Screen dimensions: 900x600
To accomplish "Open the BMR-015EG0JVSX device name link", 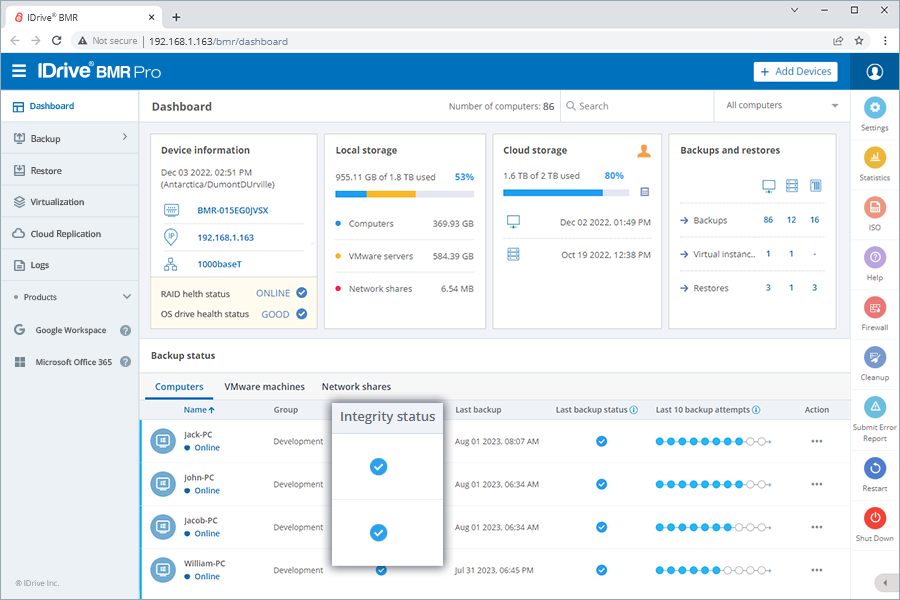I will pyautogui.click(x=232, y=210).
